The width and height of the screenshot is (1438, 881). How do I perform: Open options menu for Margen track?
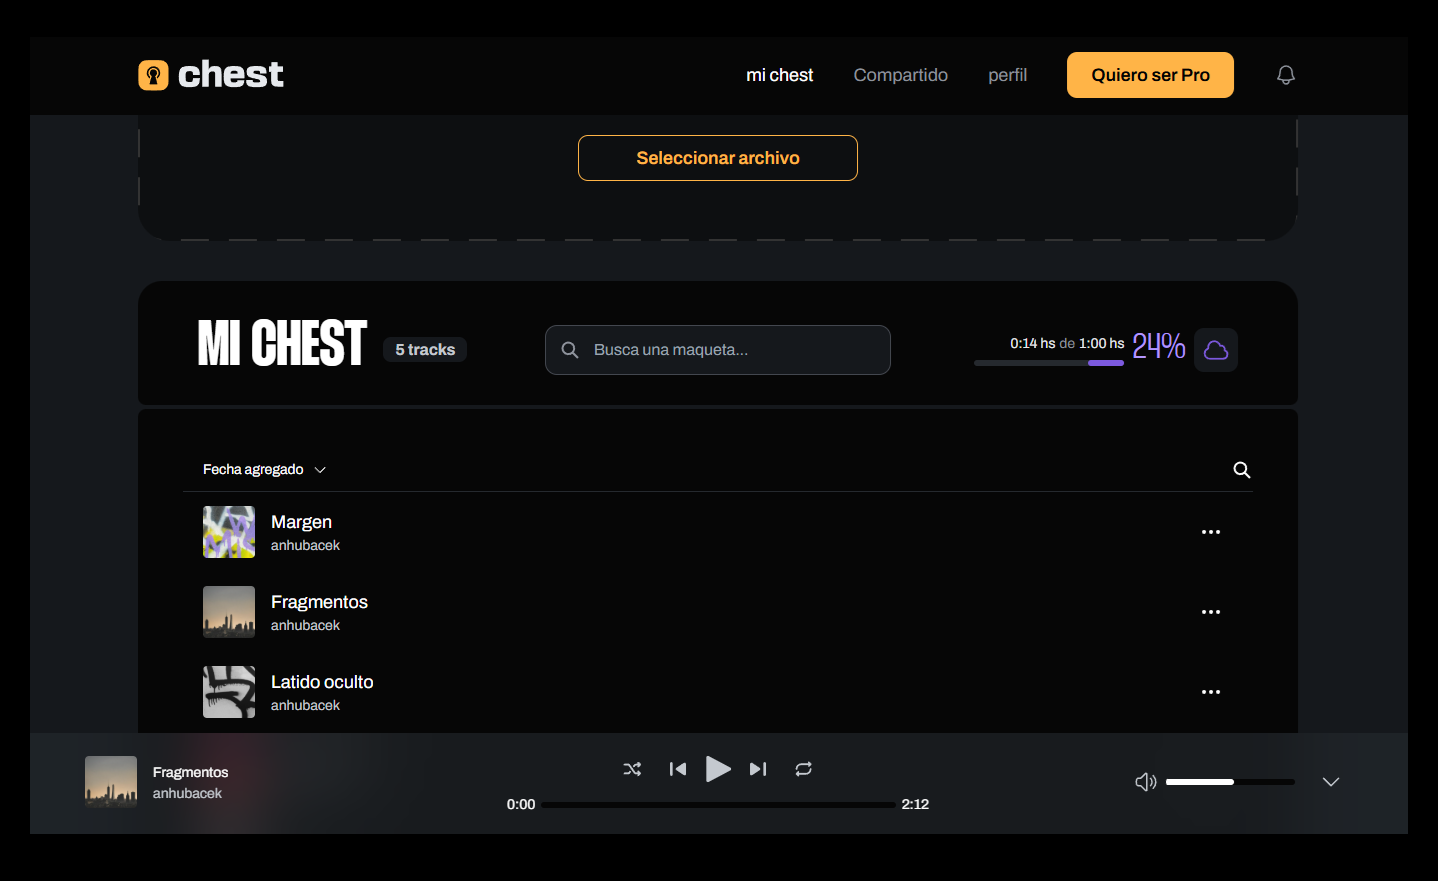coord(1211,531)
